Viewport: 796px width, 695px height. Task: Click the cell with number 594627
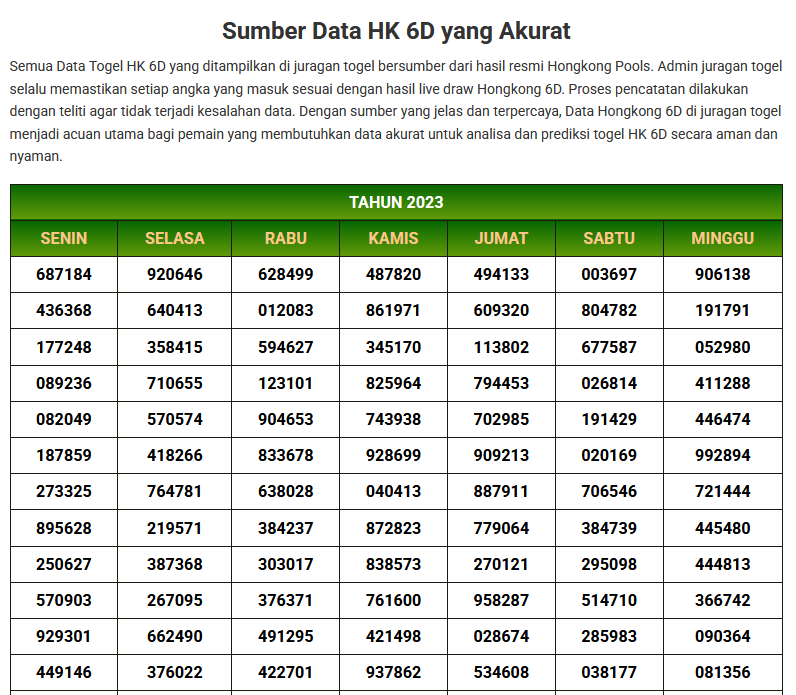[x=285, y=347]
